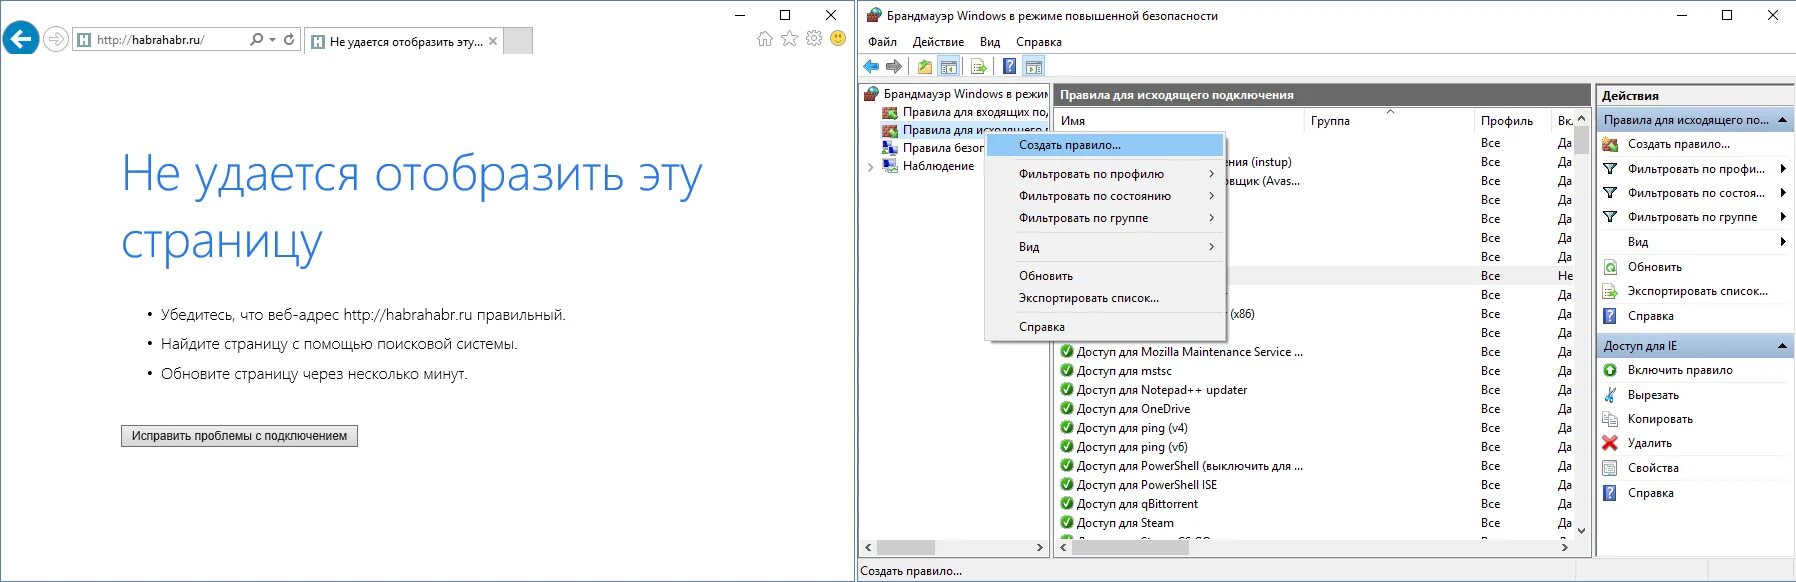The width and height of the screenshot is (1796, 582).
Task: Select rule 'Доступ для OneDrive'
Action: [1125, 409]
